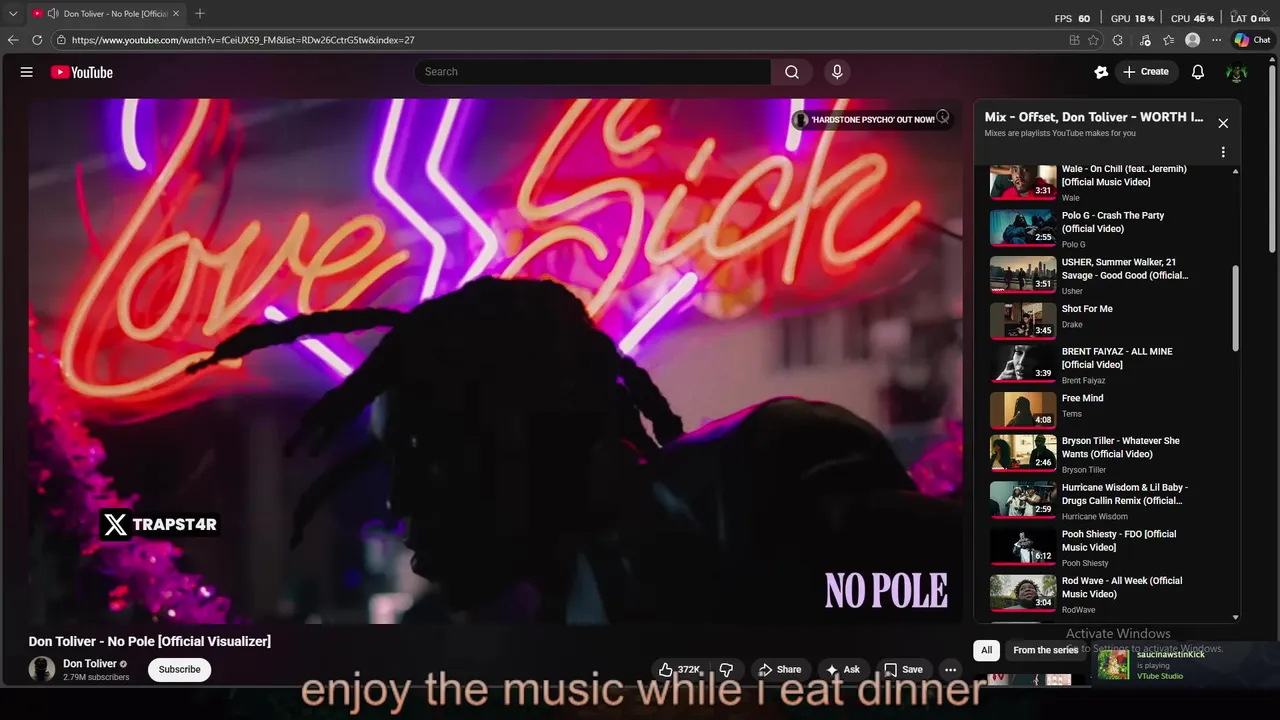Save the video to a playlist
Viewport: 1280px width, 720px height.
pyautogui.click(x=903, y=670)
